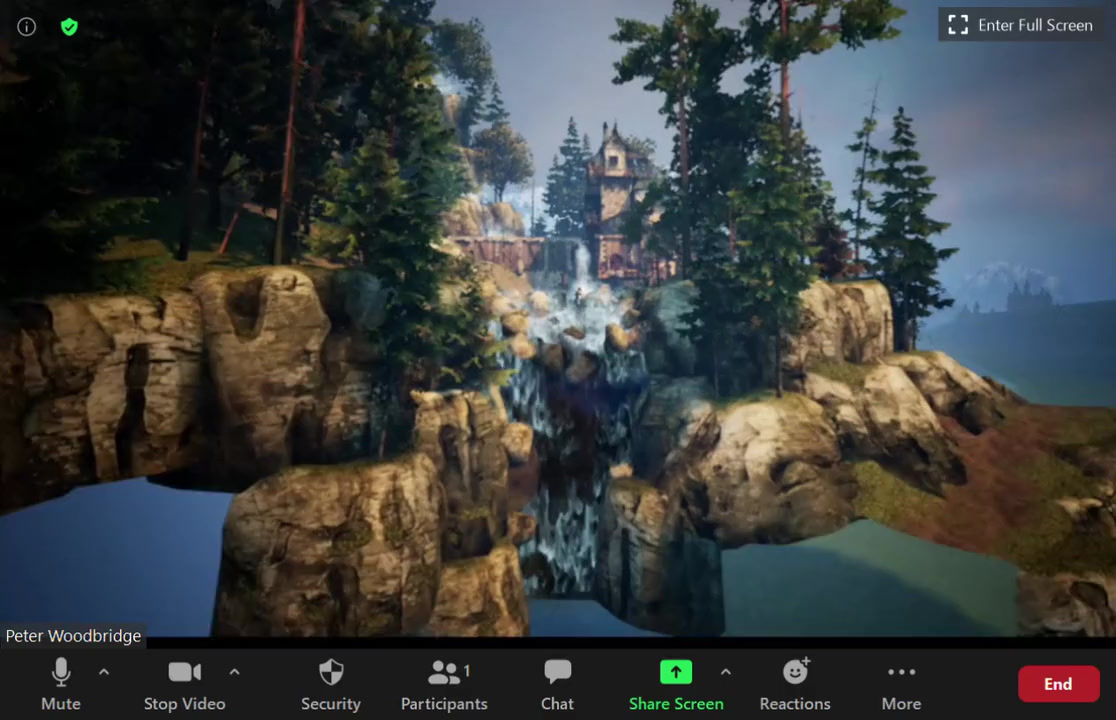Open Reactions

click(795, 684)
